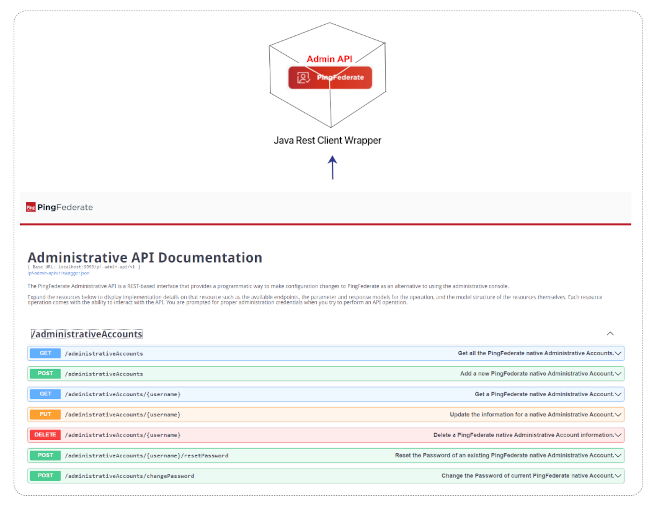Click the red PingFederate badge in the cube
653x507 pixels.
pos(330,77)
